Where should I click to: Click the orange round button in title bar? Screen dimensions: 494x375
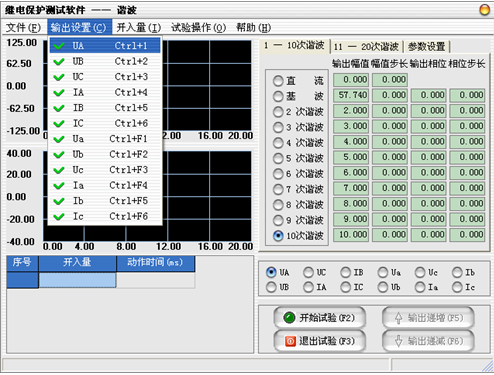click(x=484, y=9)
